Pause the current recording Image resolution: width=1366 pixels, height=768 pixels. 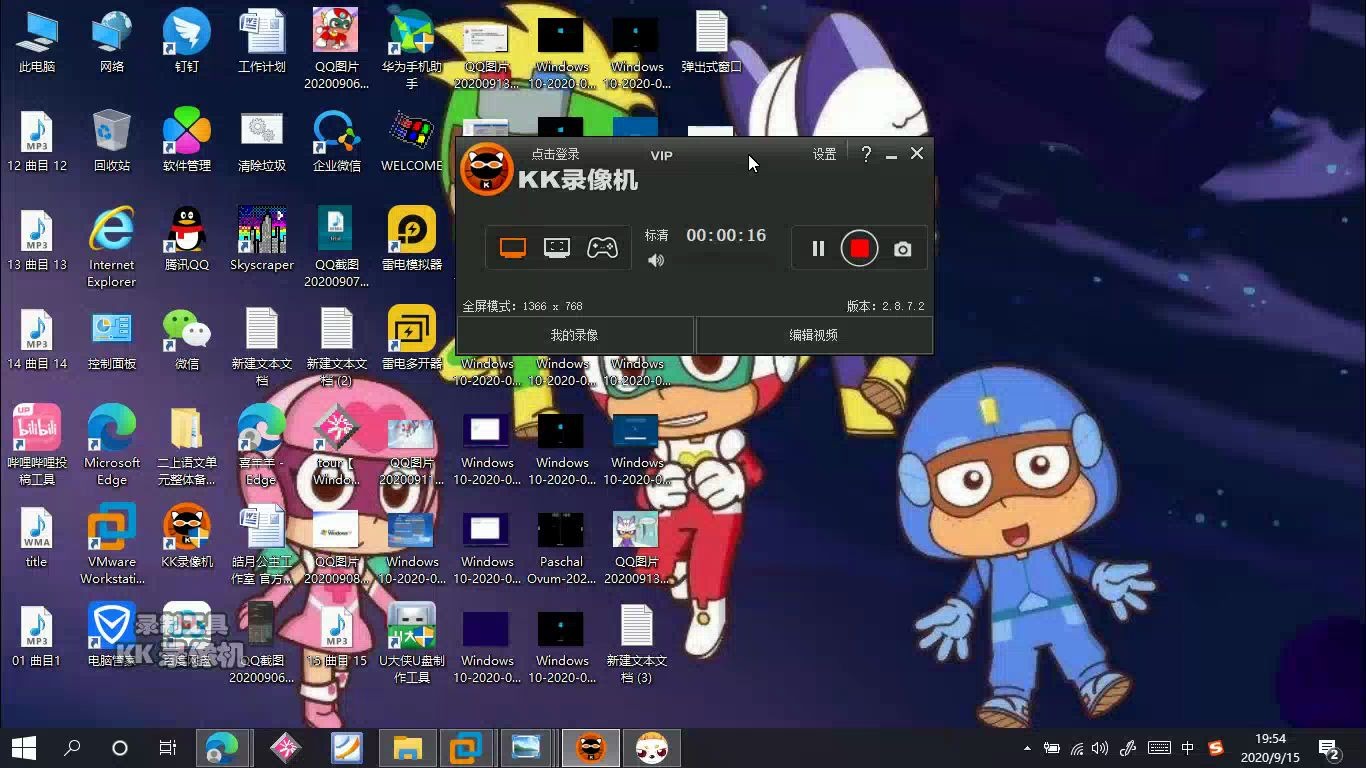click(x=818, y=249)
